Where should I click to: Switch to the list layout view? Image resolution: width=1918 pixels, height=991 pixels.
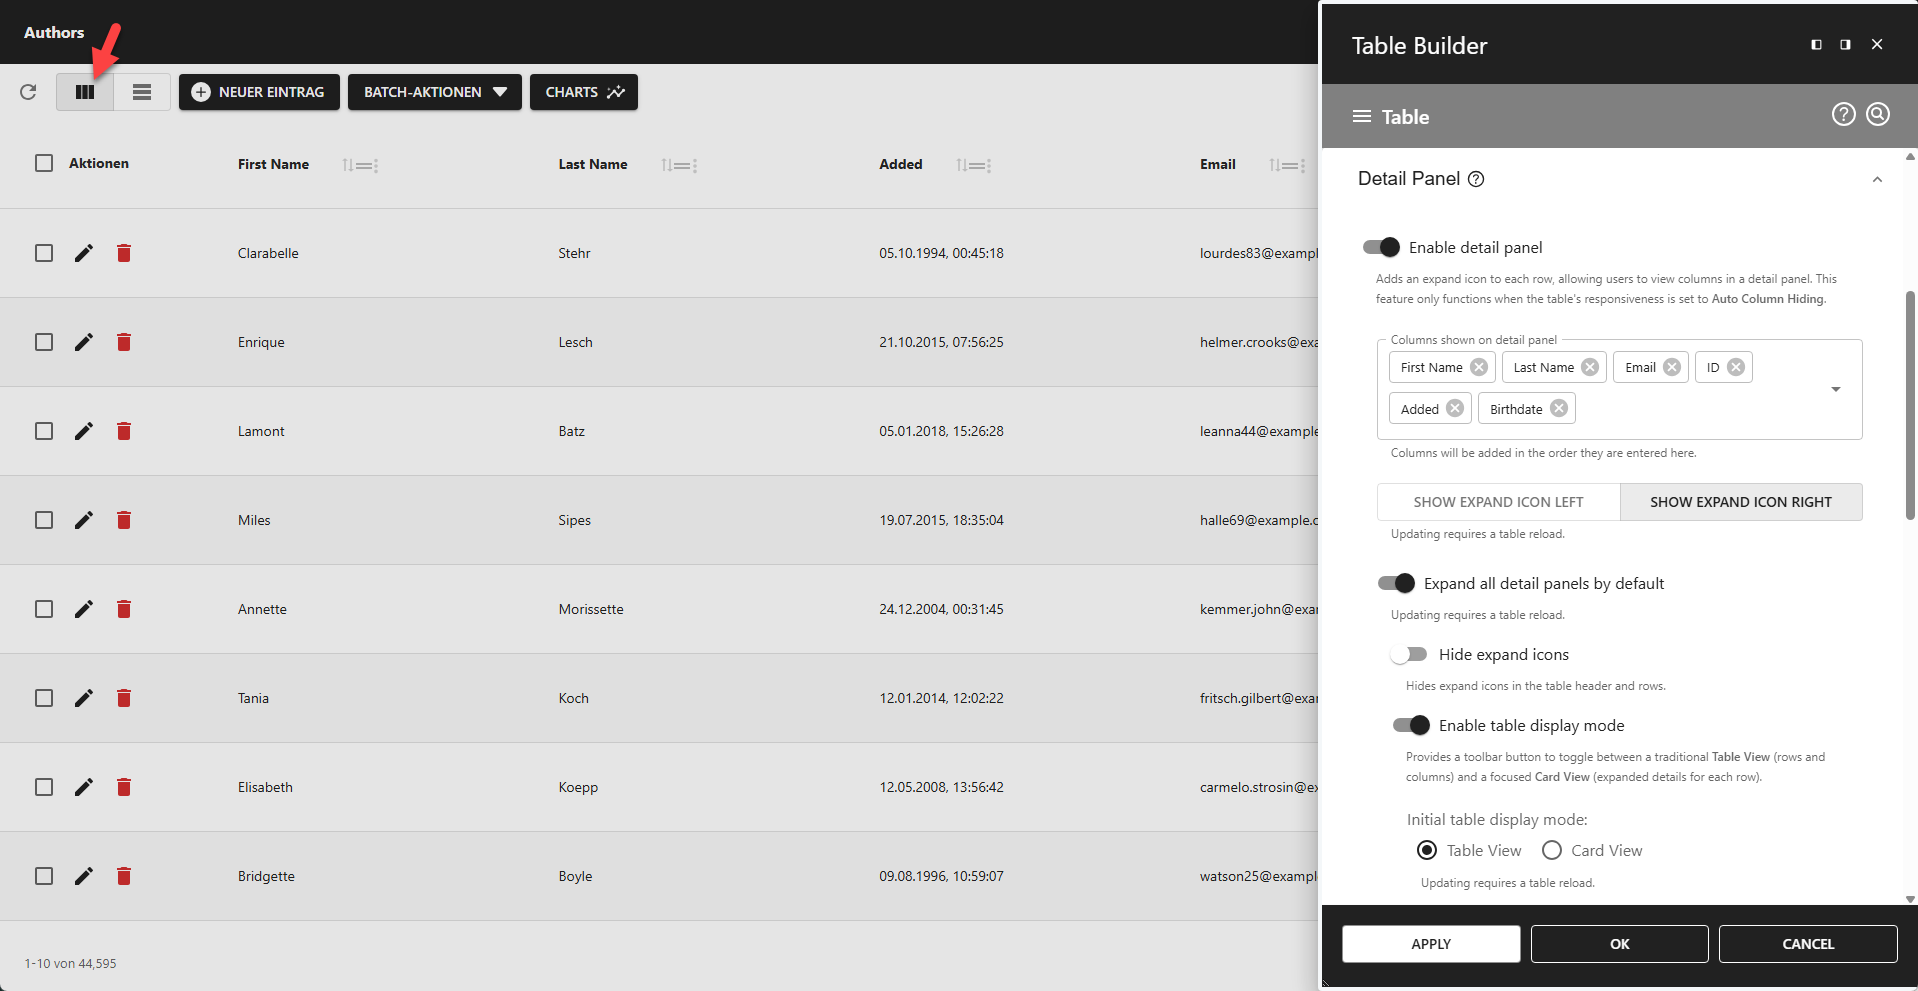pos(142,91)
